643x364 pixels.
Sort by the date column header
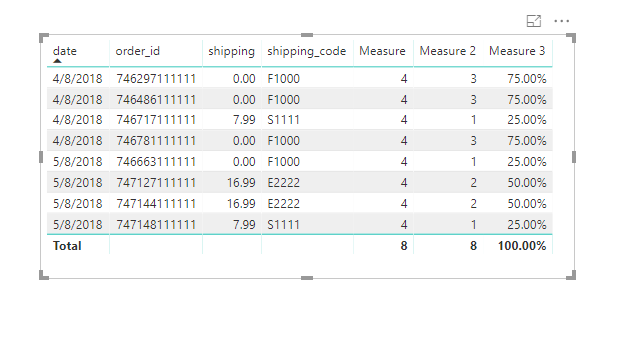65,51
